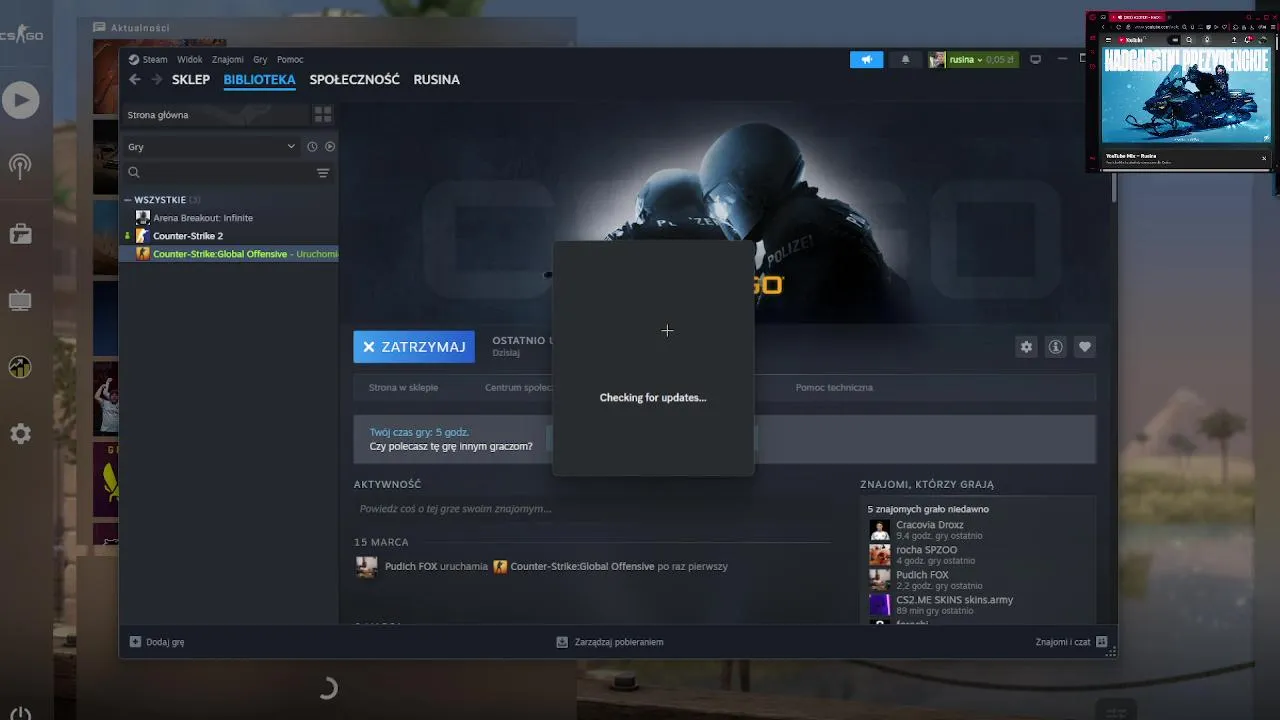Click the activity post input field
The image size is (1280, 720).
pos(592,509)
